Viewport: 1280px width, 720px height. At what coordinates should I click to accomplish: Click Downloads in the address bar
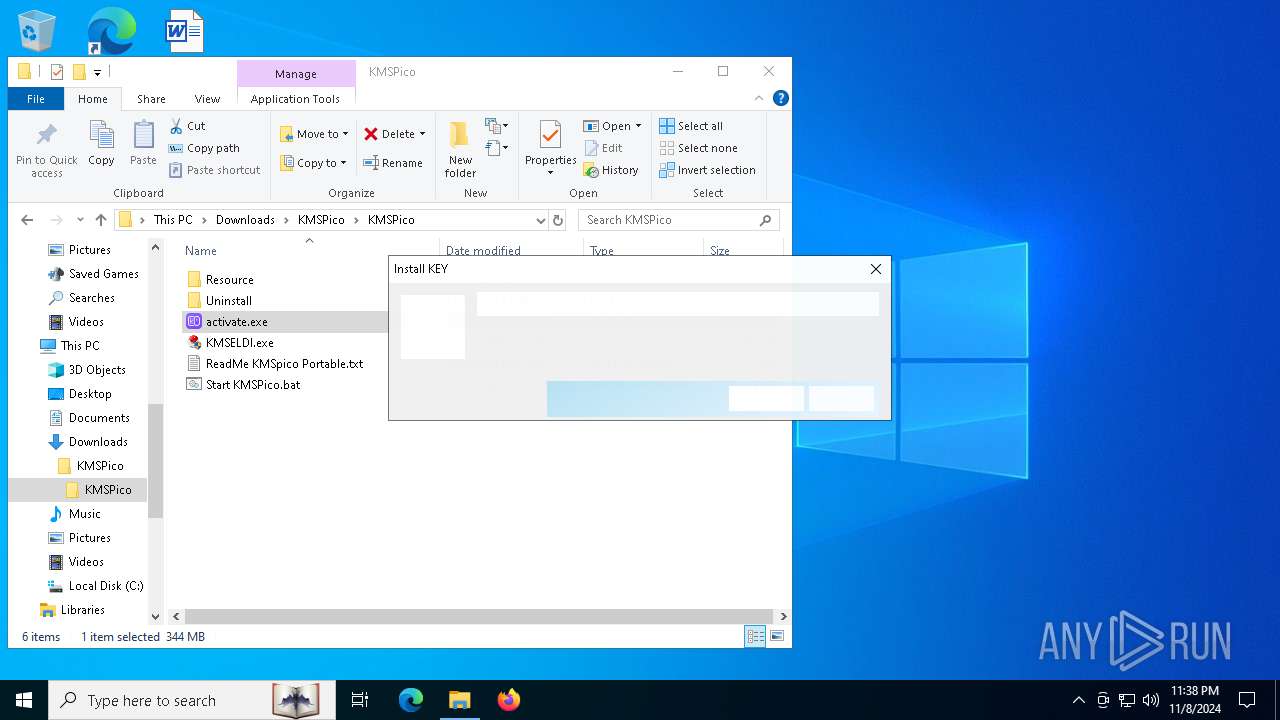tap(245, 220)
